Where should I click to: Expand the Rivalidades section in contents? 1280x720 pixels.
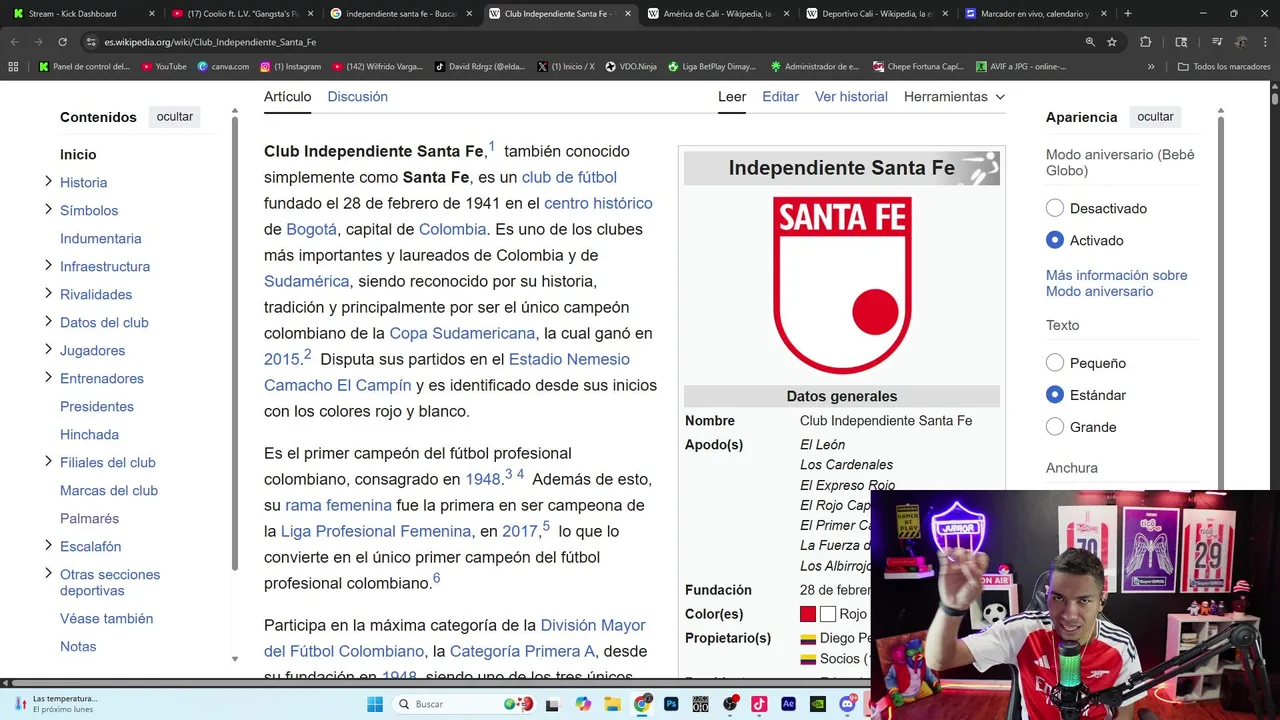(x=48, y=293)
